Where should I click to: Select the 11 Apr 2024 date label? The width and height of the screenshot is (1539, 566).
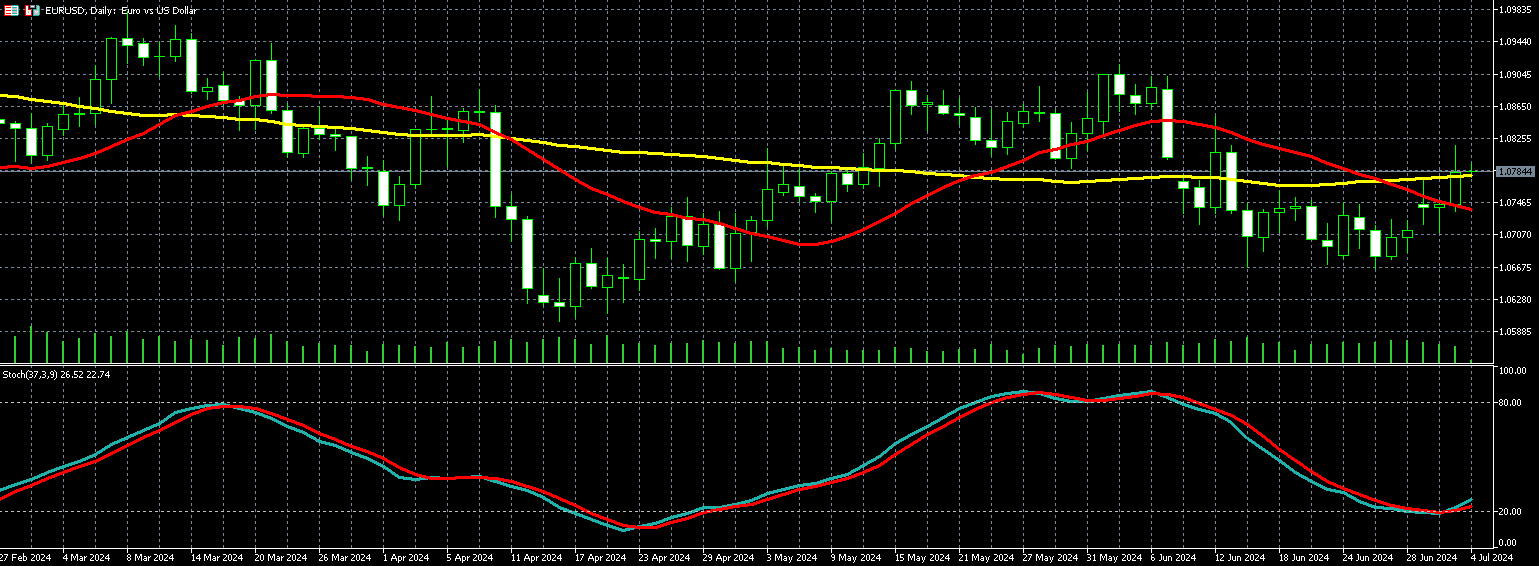pos(535,557)
